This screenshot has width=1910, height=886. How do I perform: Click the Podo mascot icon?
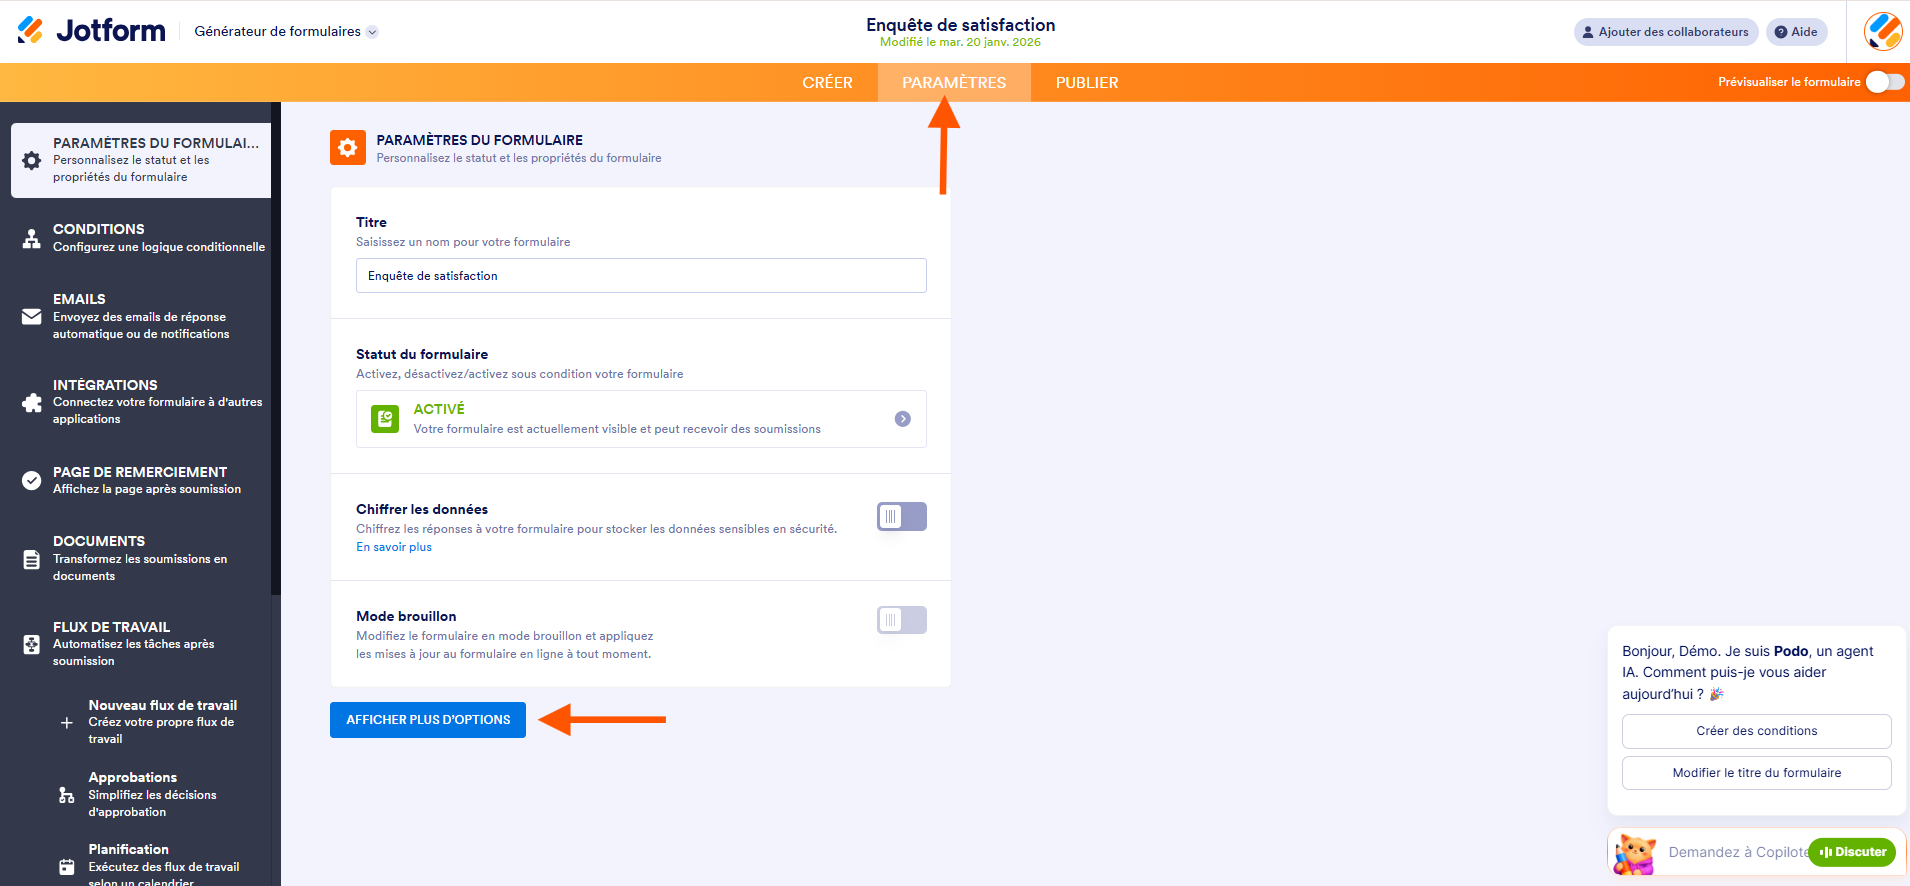coord(1635,854)
